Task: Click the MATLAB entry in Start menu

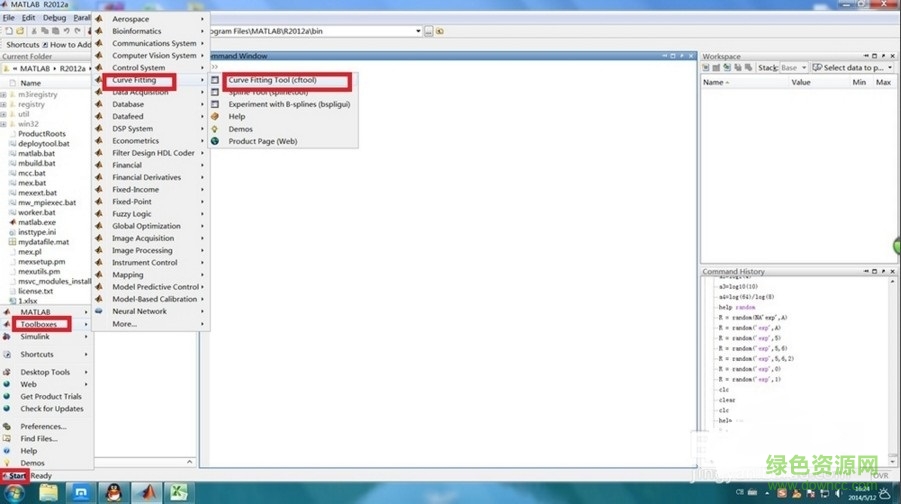Action: (x=36, y=311)
